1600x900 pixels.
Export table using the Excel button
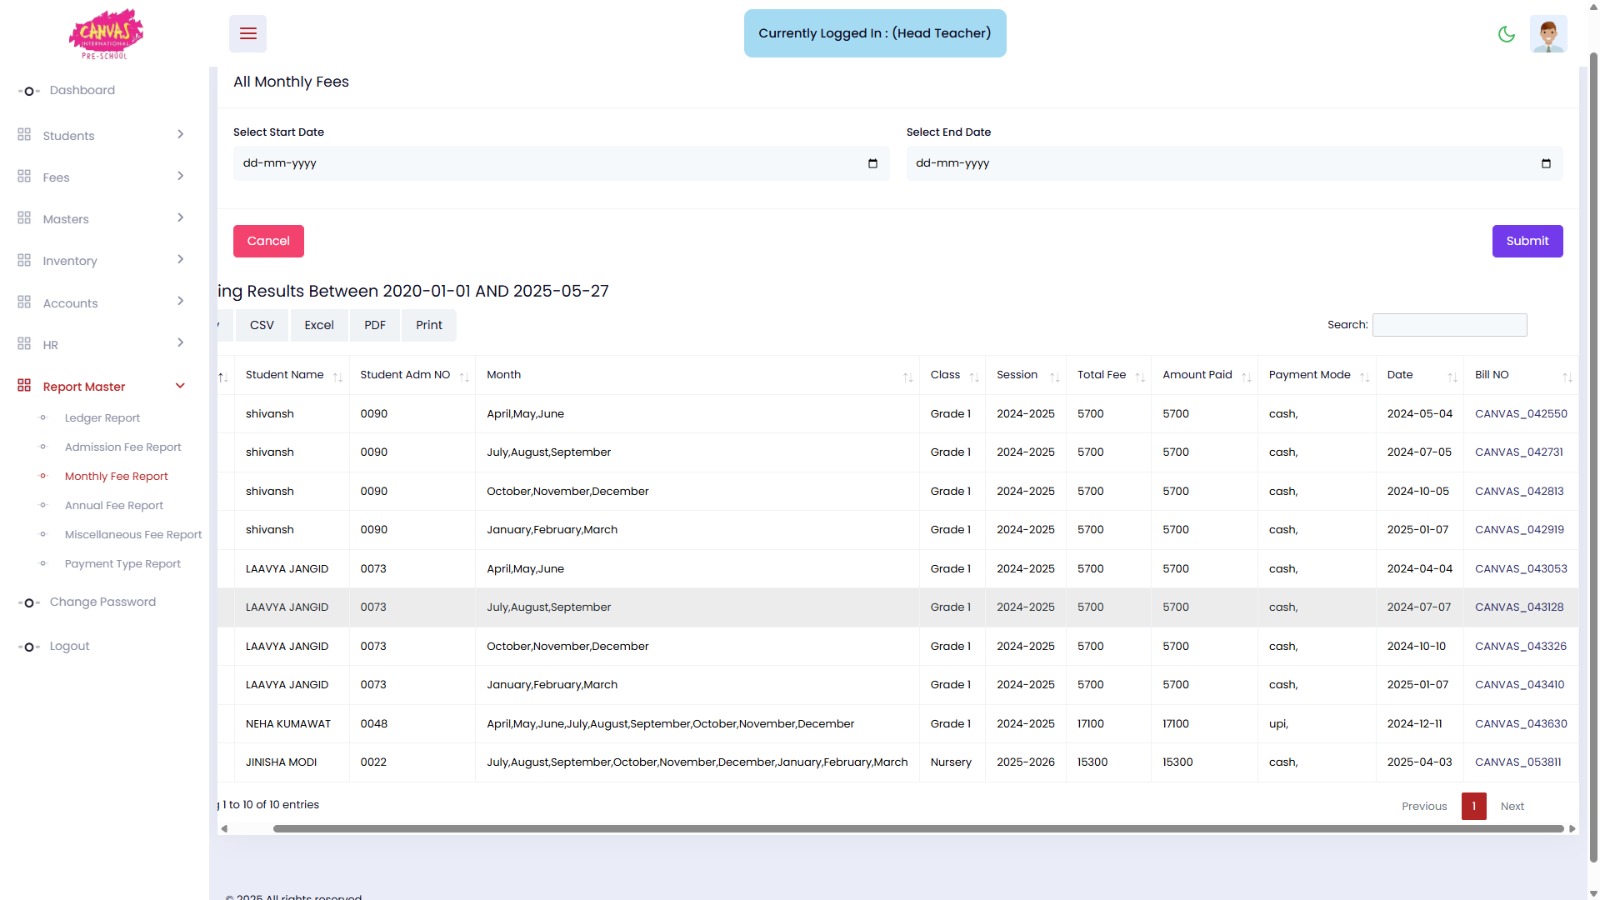tap(319, 325)
